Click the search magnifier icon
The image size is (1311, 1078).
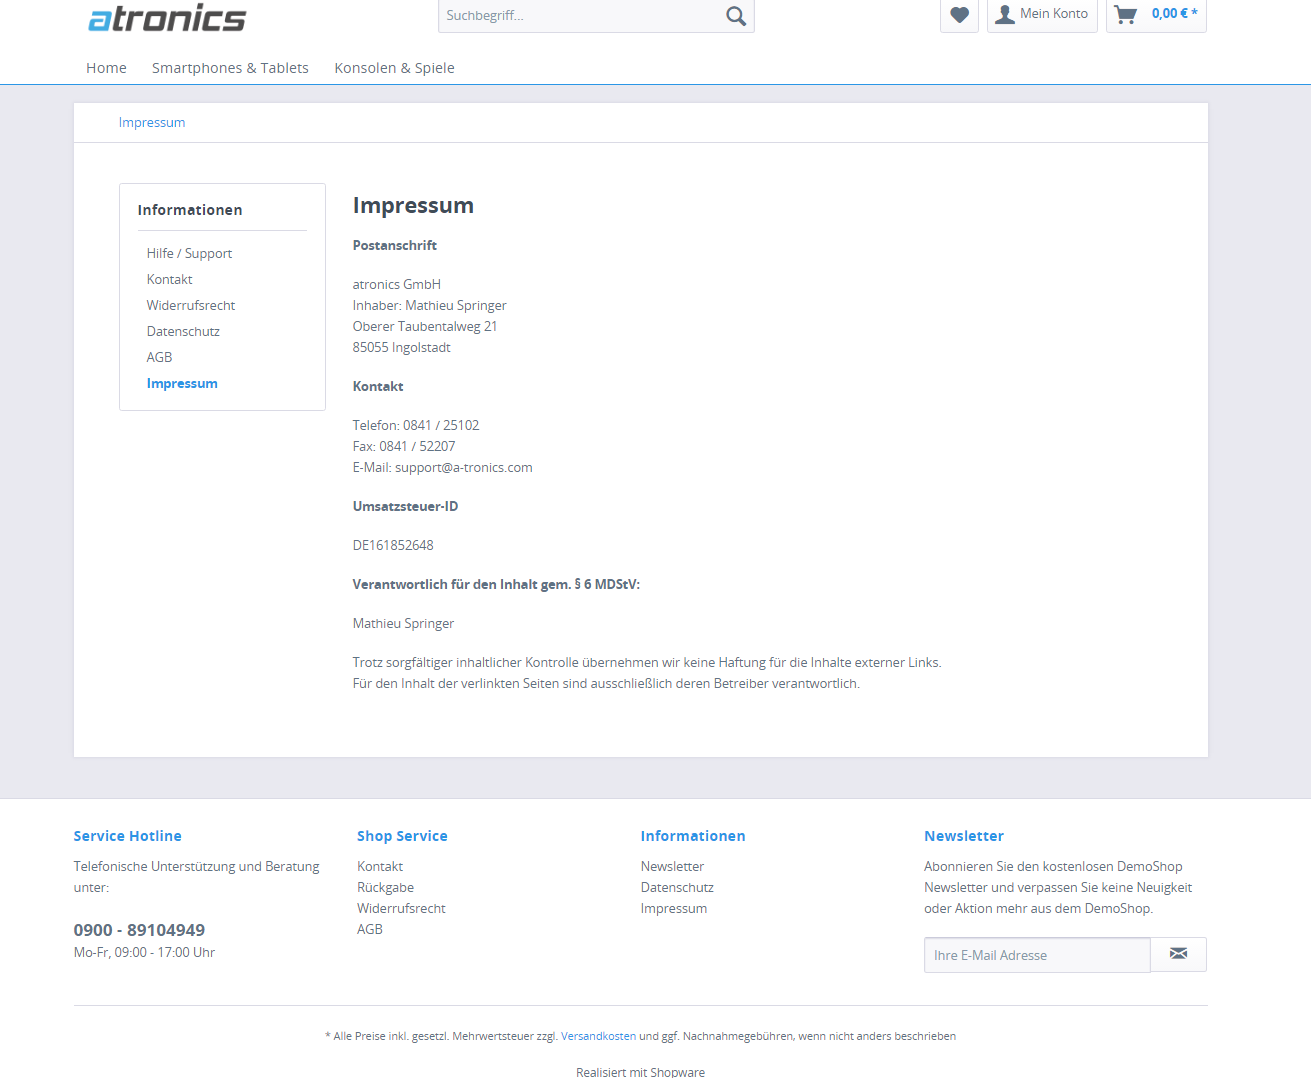[736, 16]
